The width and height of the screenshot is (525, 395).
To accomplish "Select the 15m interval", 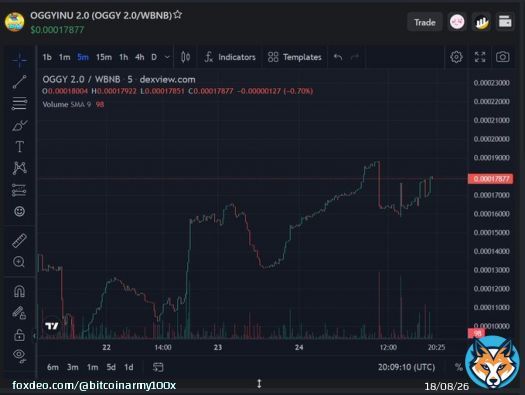I will tap(104, 57).
